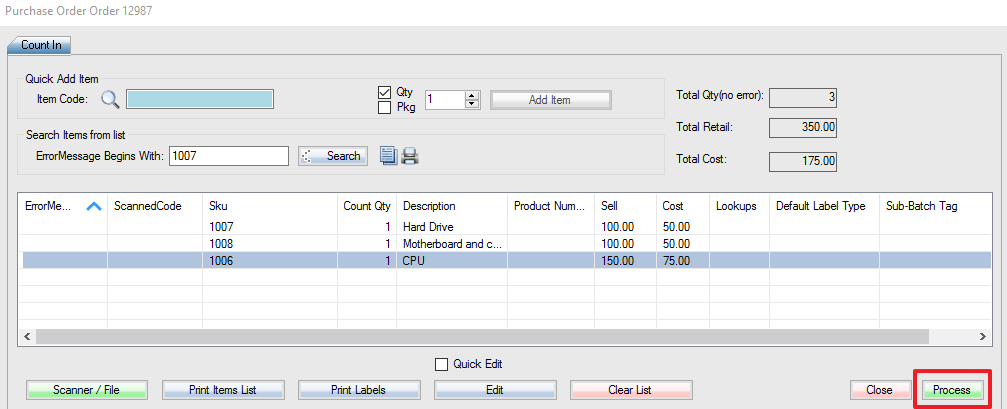Sort by ErrorMessage column header
The width and height of the screenshot is (1007, 409).
click(x=63, y=206)
